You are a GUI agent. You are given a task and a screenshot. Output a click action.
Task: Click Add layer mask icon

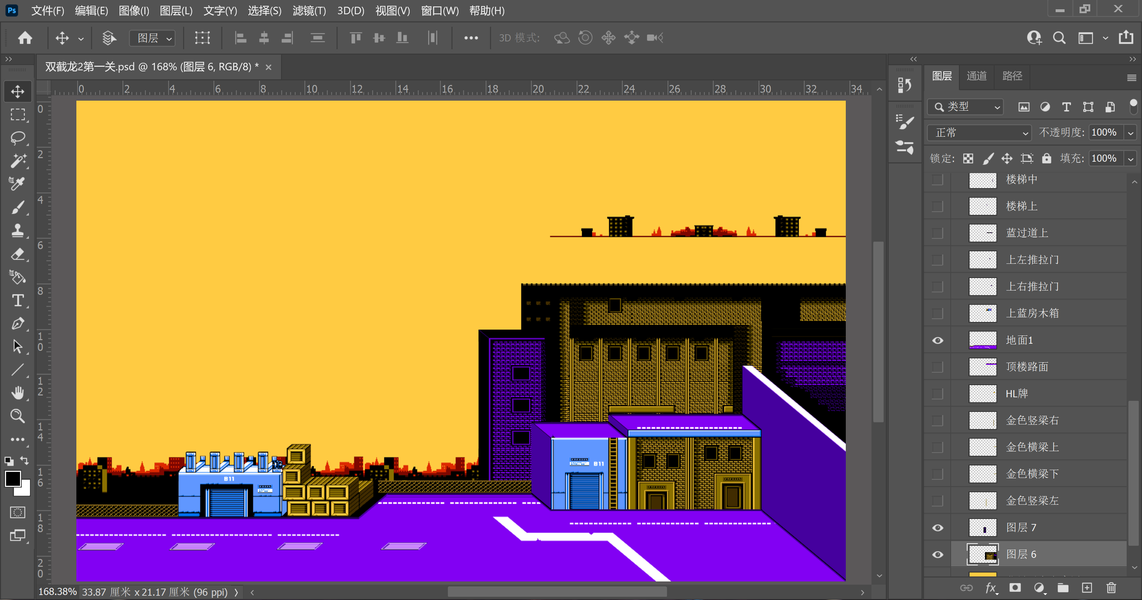click(1015, 588)
